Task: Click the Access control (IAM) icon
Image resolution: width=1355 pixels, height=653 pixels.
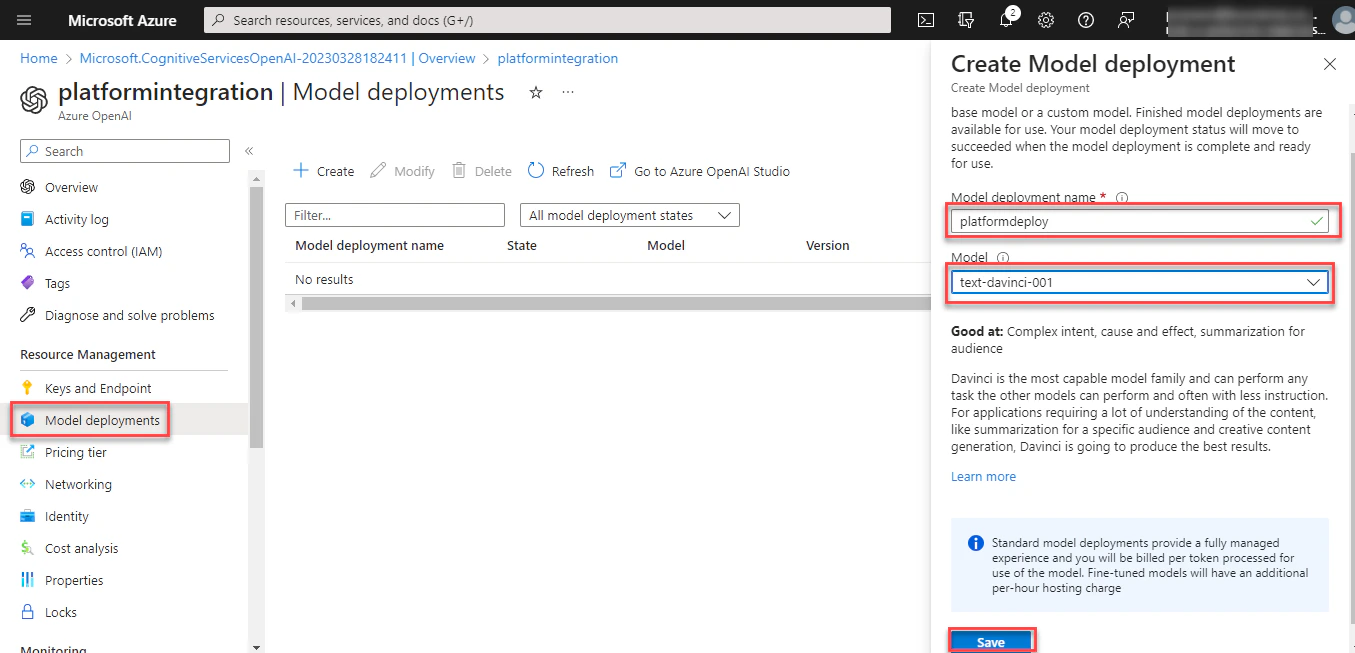Action: 28,251
